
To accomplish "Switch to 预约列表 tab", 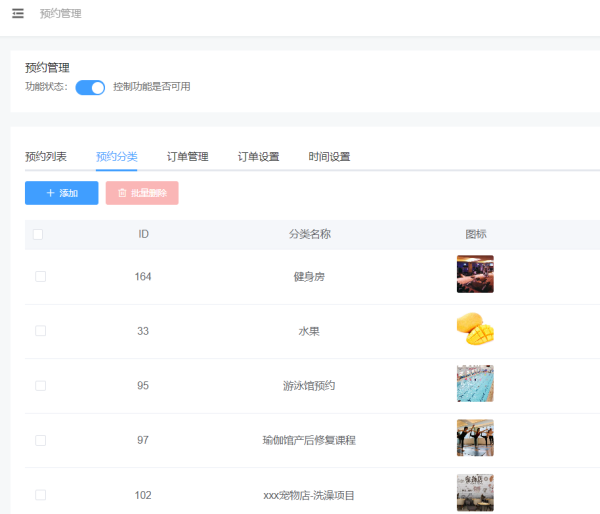I will coord(46,156).
